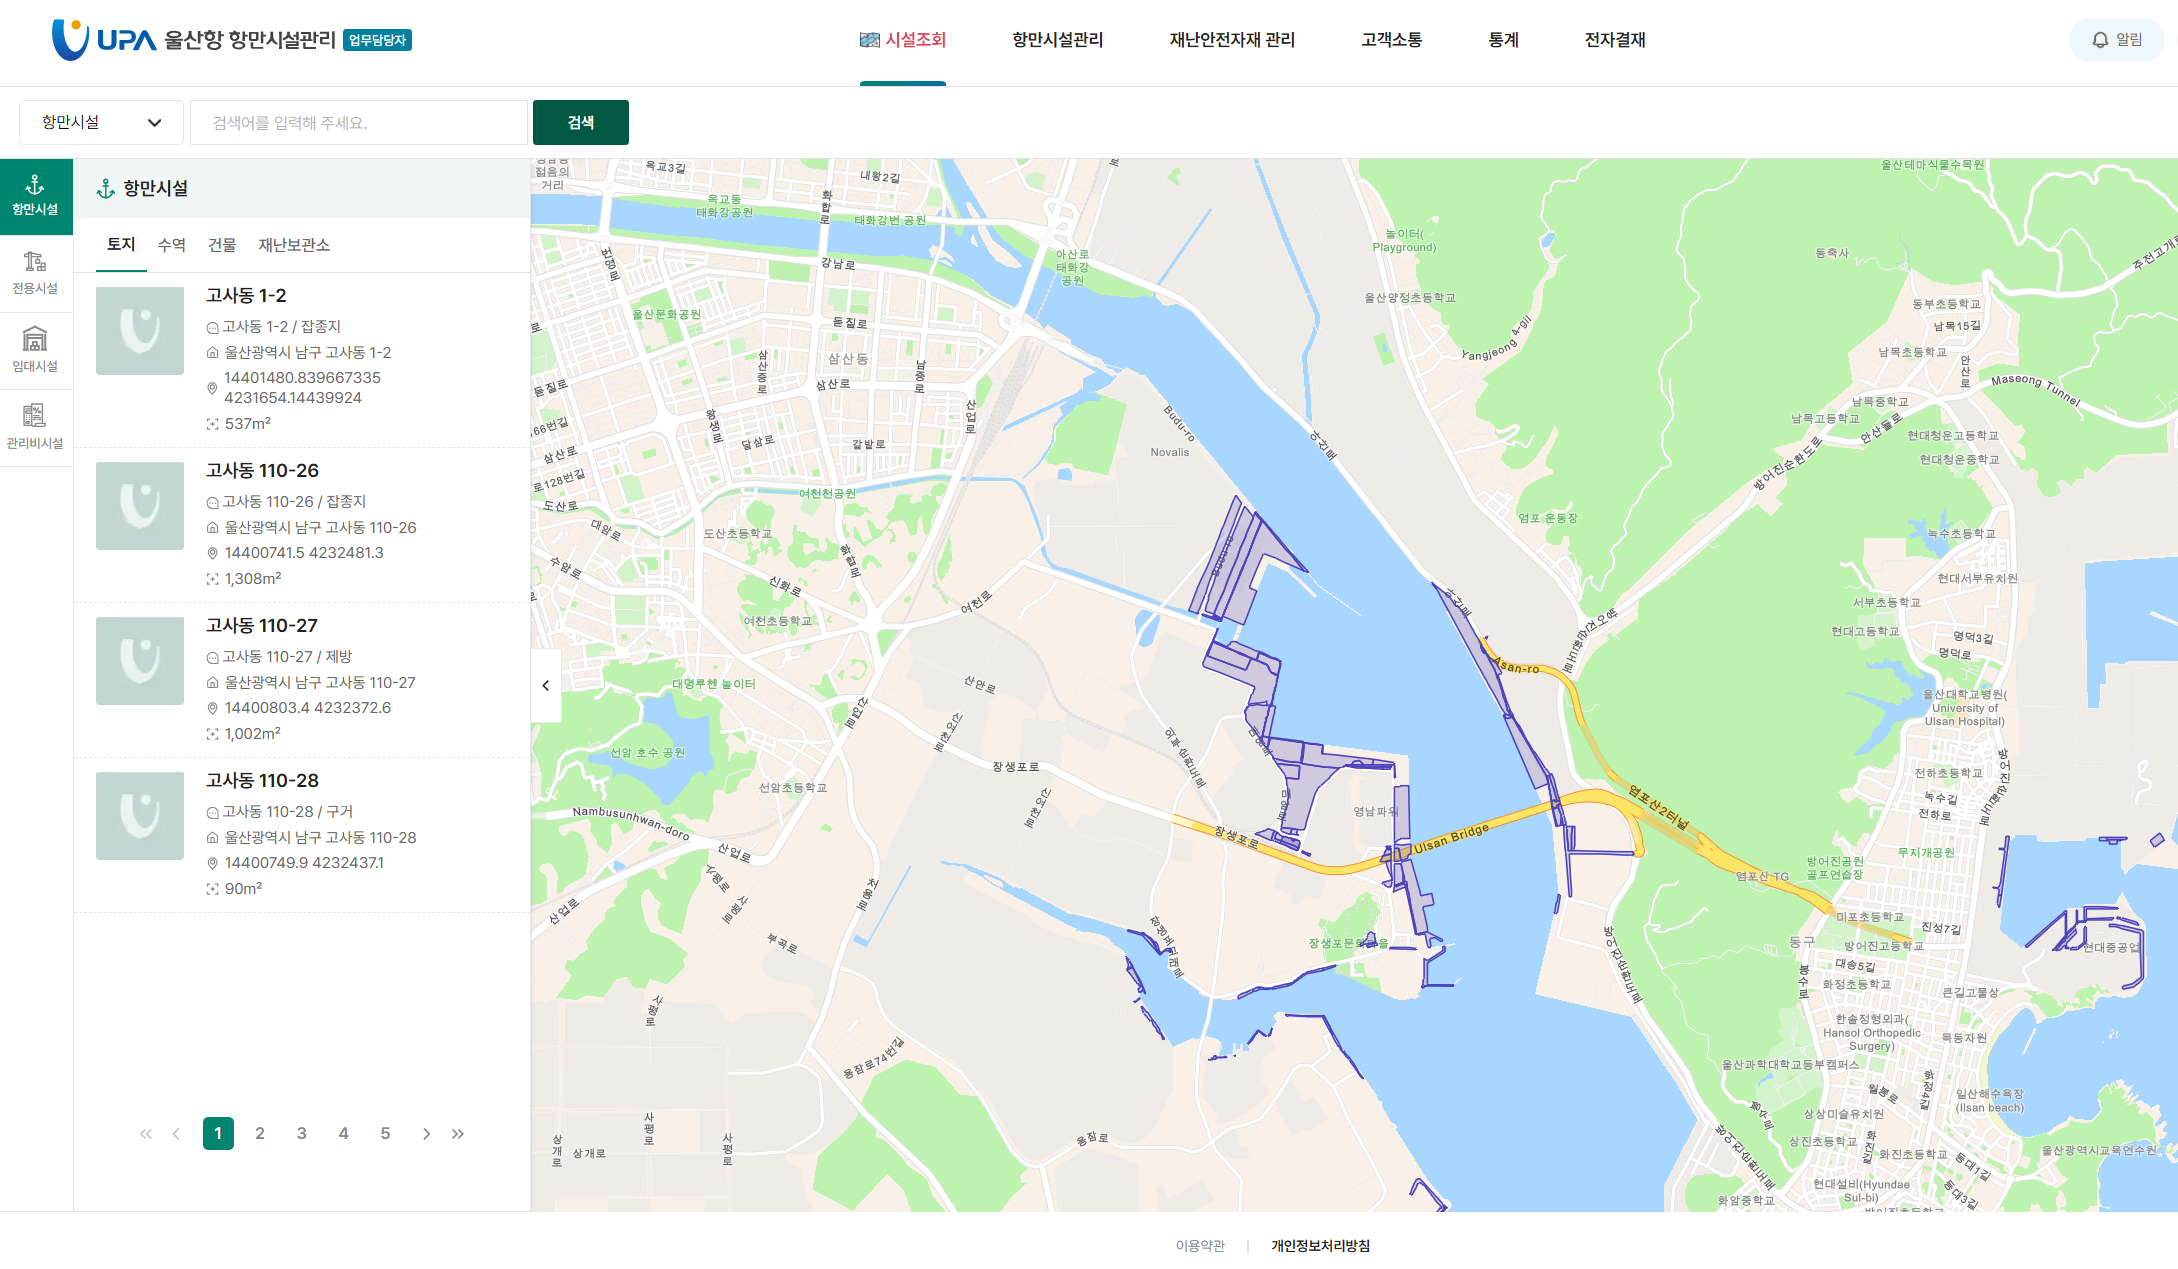Viewport: 2178px width, 1269px height.
Task: Click current page 1 button
Action: coord(218,1133)
